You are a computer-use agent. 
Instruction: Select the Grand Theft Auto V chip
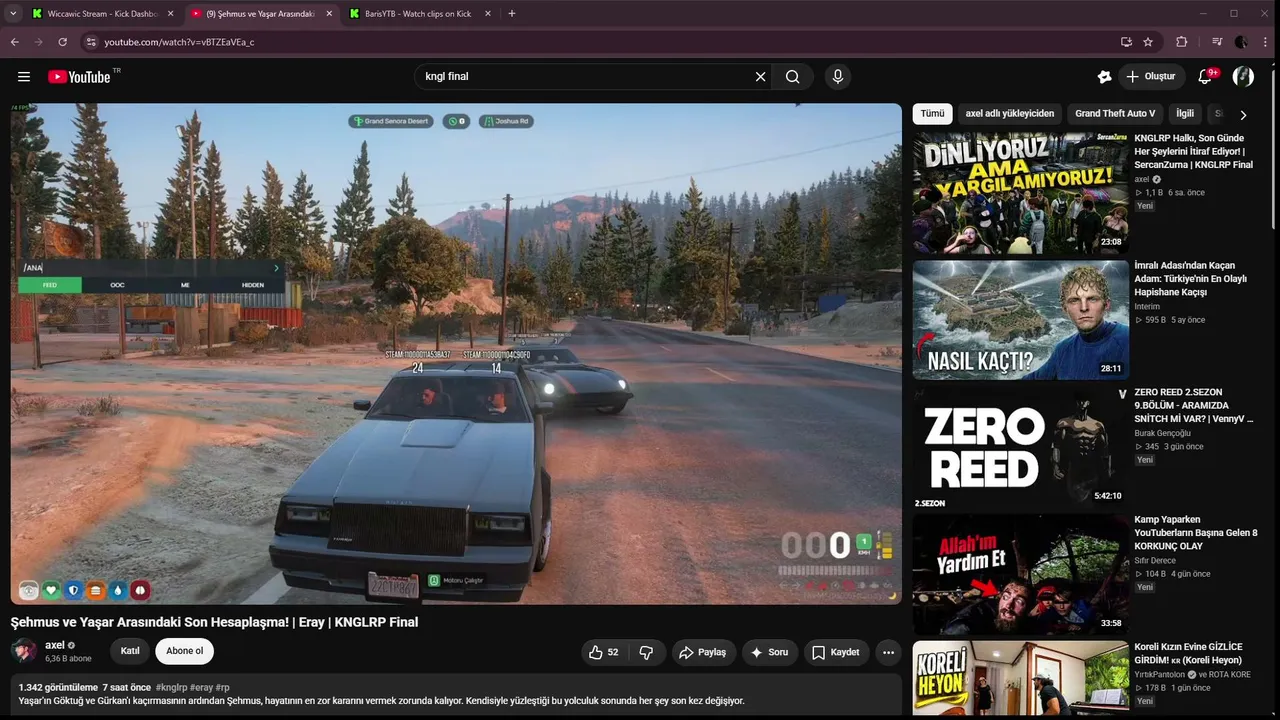tap(1115, 114)
